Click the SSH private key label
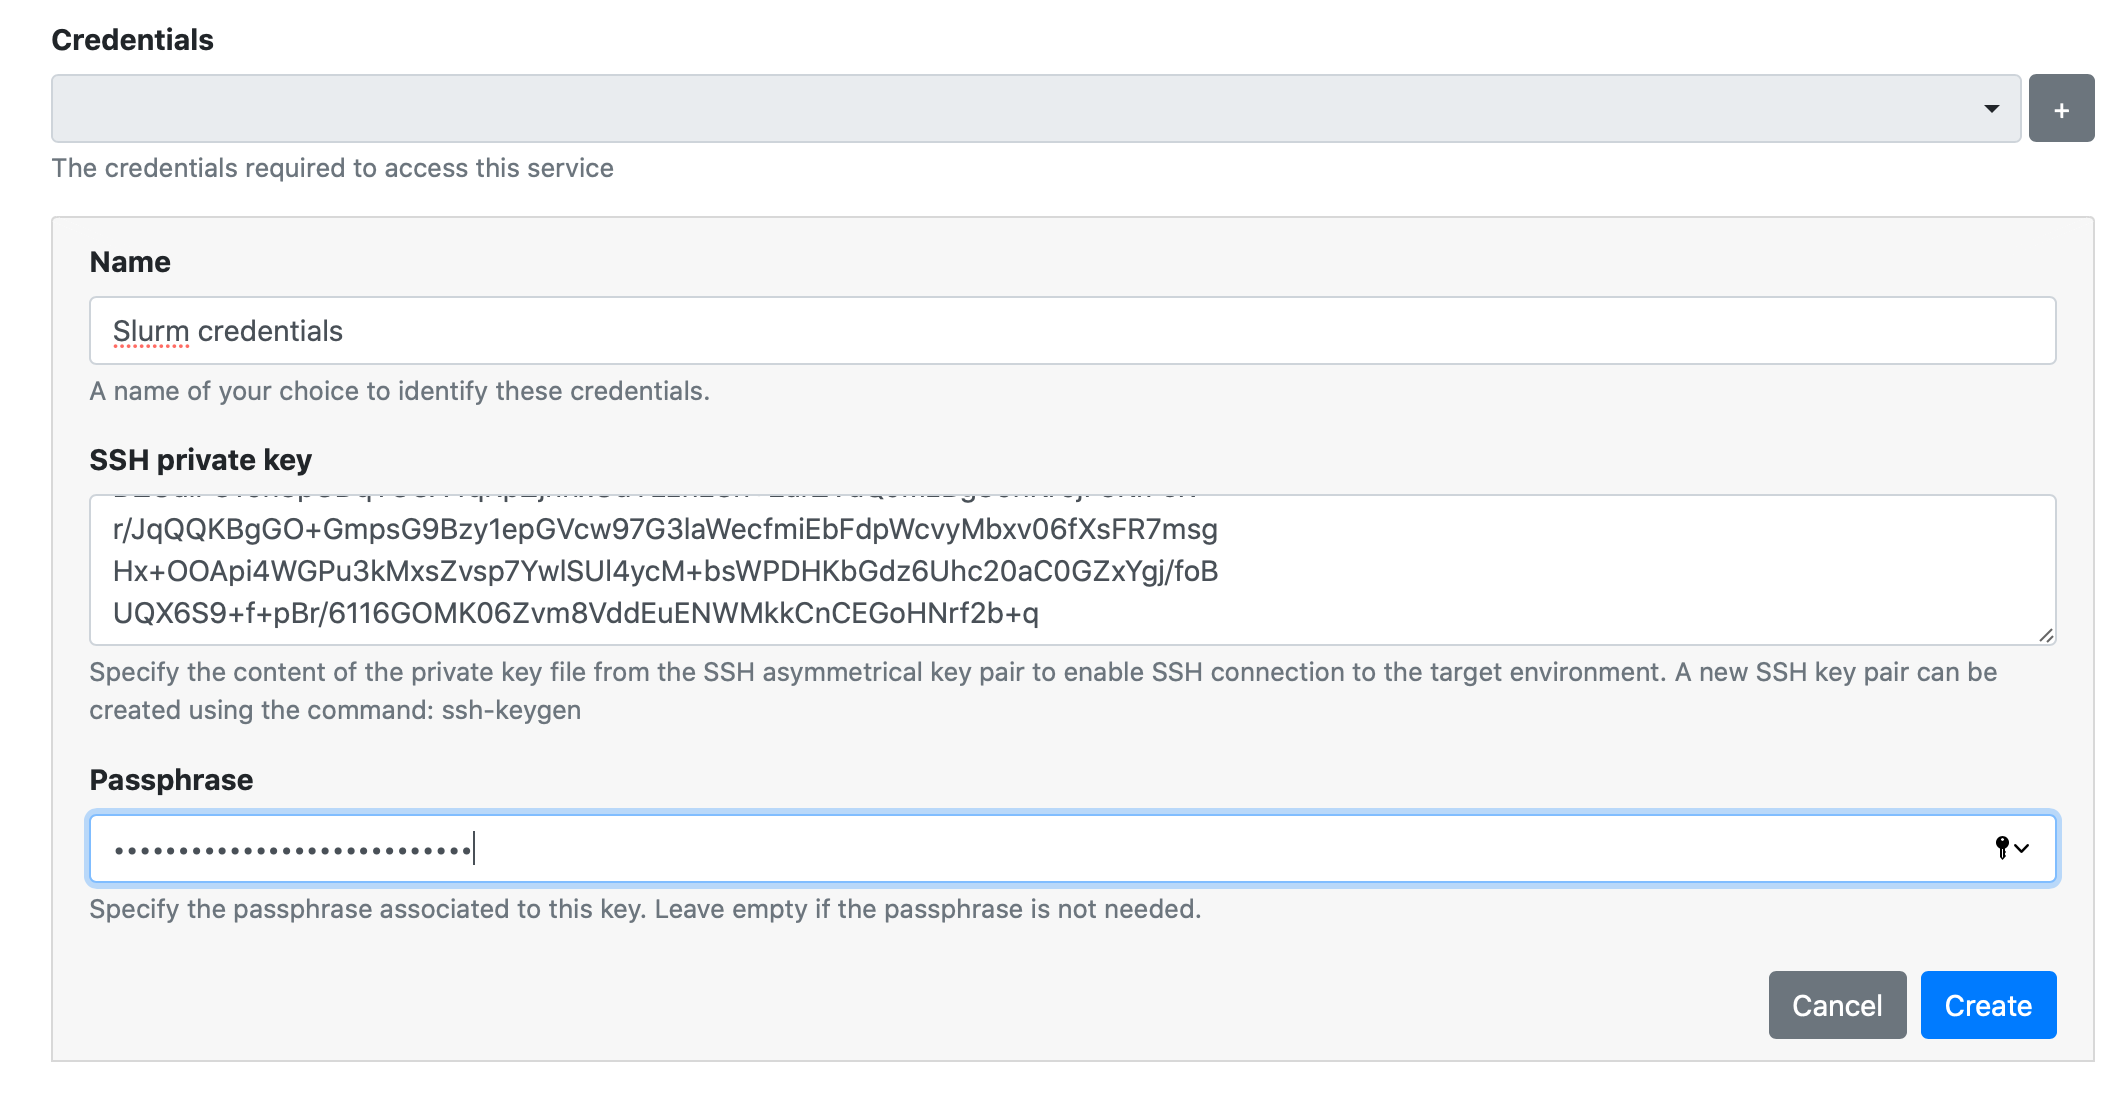Screen dimensions: 2128x1100 pos(200,460)
